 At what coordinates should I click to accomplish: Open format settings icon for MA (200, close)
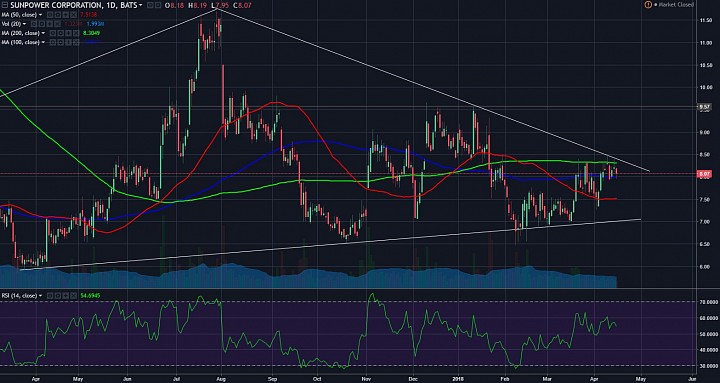(x=61, y=33)
